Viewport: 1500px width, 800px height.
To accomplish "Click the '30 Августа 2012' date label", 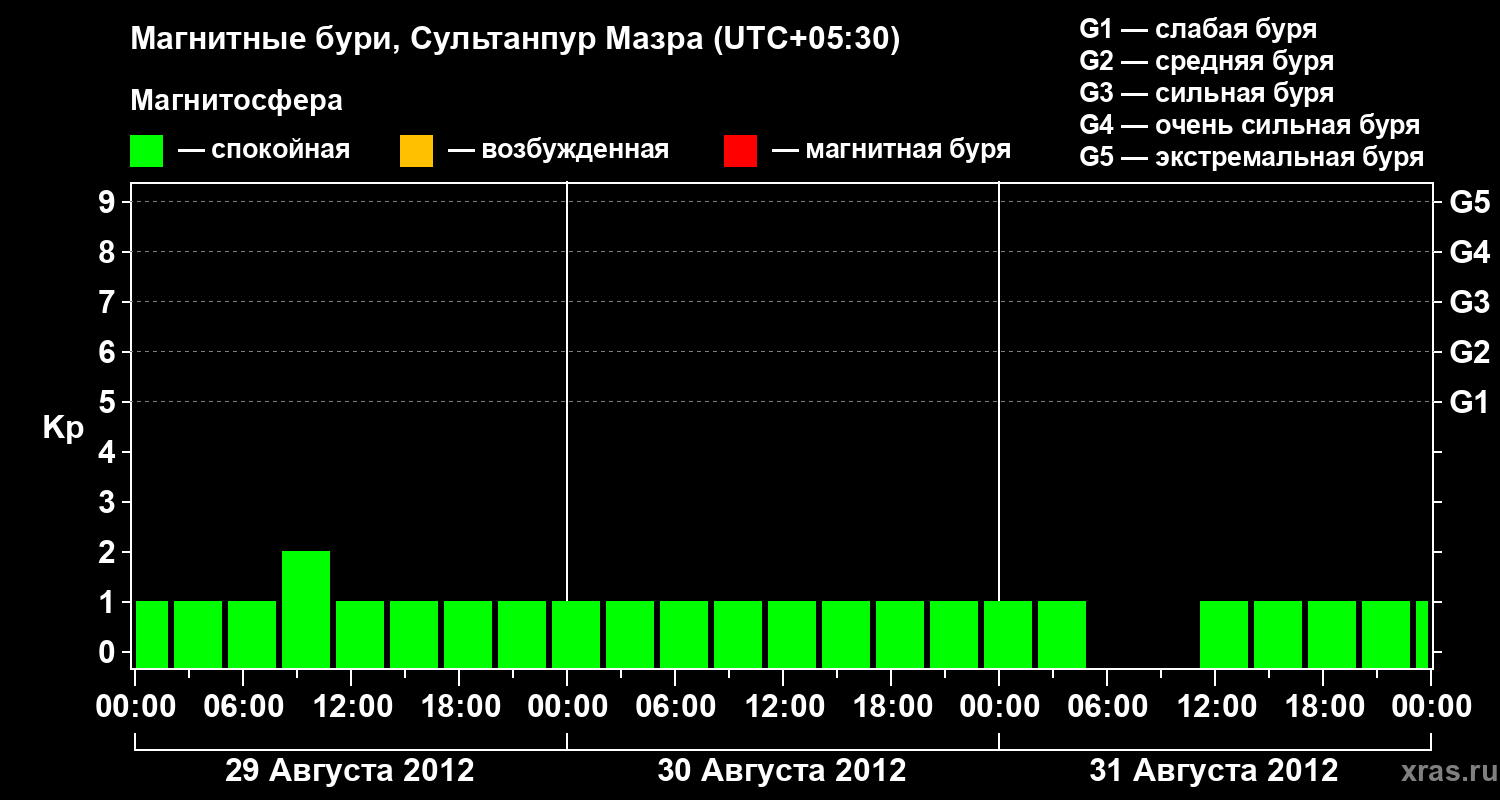I will (782, 771).
